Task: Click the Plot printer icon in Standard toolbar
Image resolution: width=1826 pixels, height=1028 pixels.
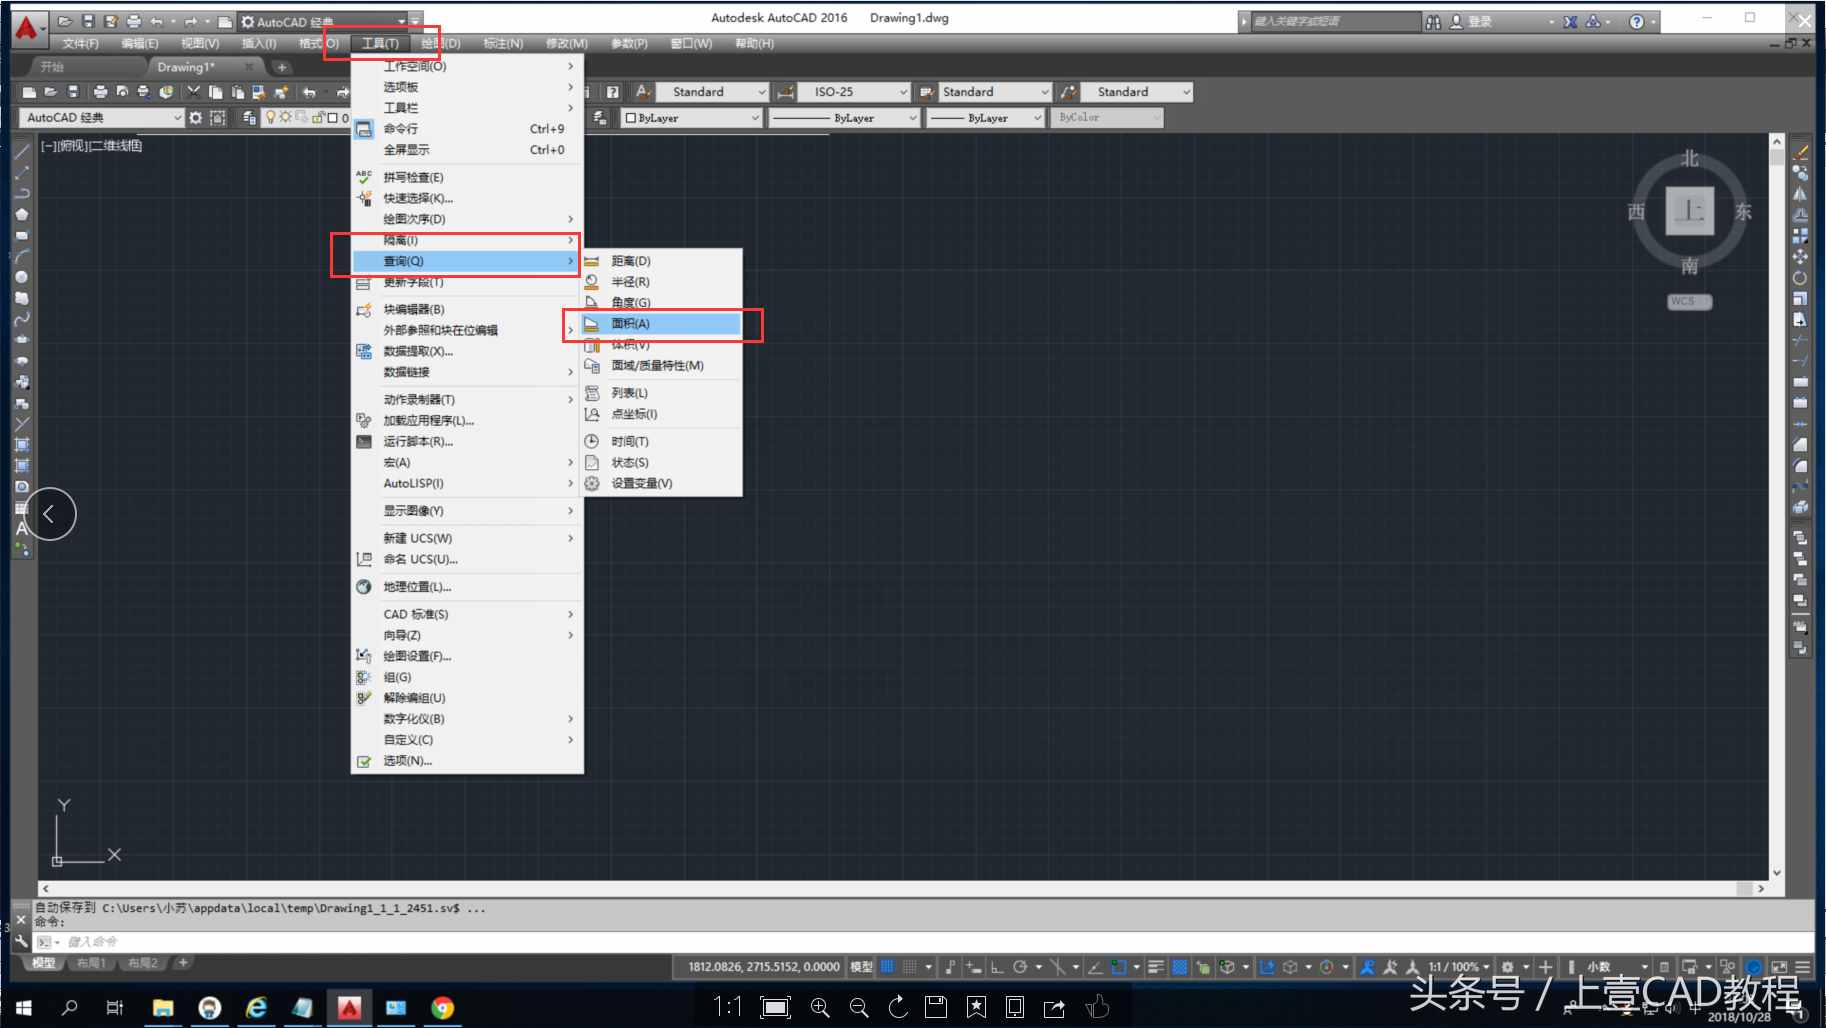Action: click(x=100, y=92)
